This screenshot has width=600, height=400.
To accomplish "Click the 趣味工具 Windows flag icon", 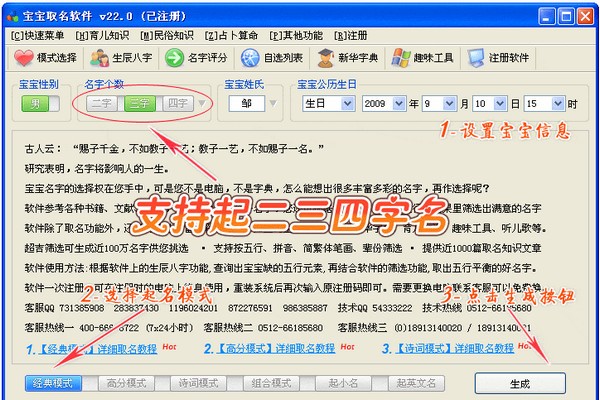I will tap(401, 58).
